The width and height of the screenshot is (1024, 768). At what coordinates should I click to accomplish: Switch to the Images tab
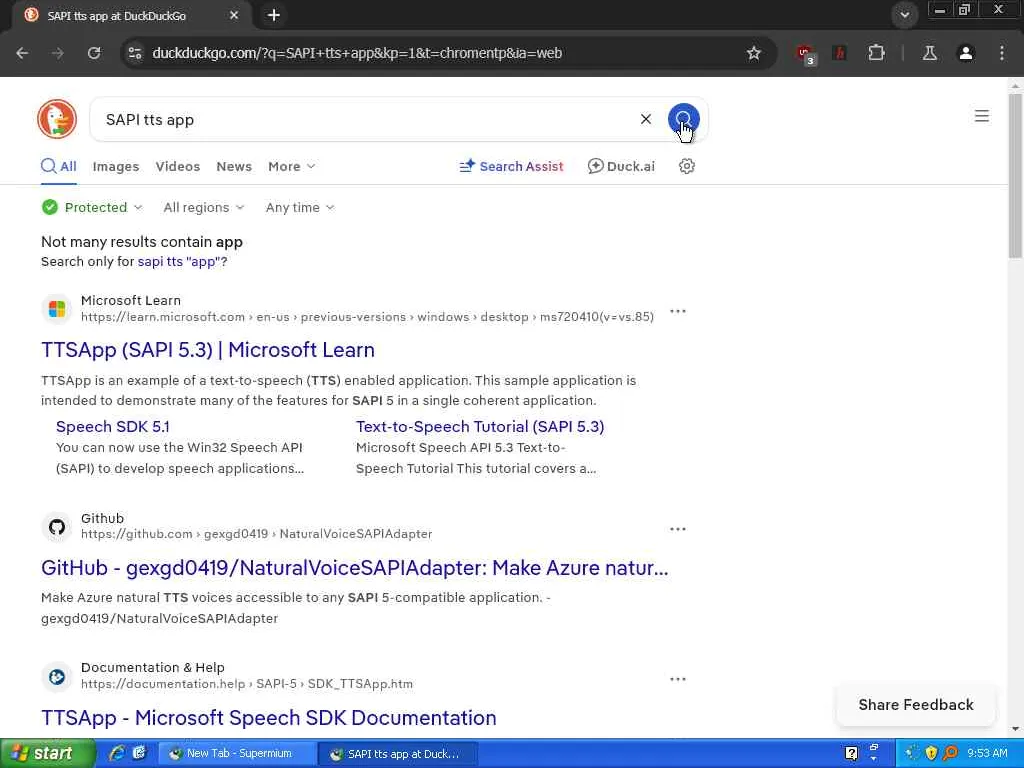[116, 166]
